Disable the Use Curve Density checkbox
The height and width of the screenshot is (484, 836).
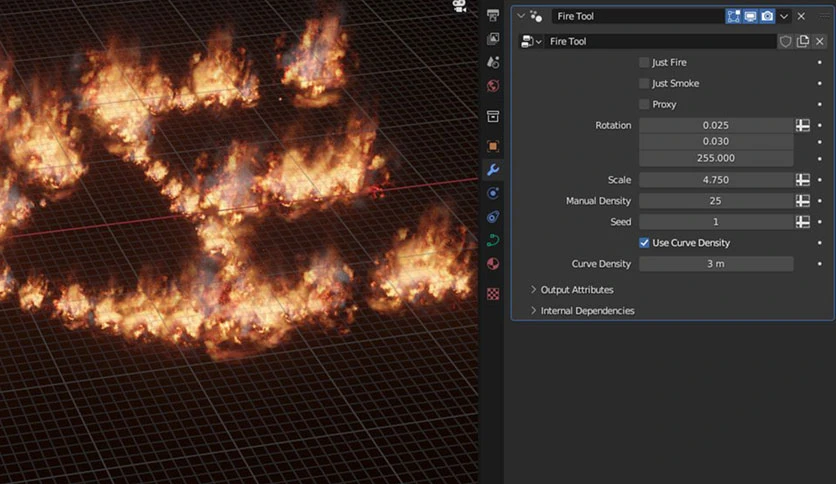(644, 243)
